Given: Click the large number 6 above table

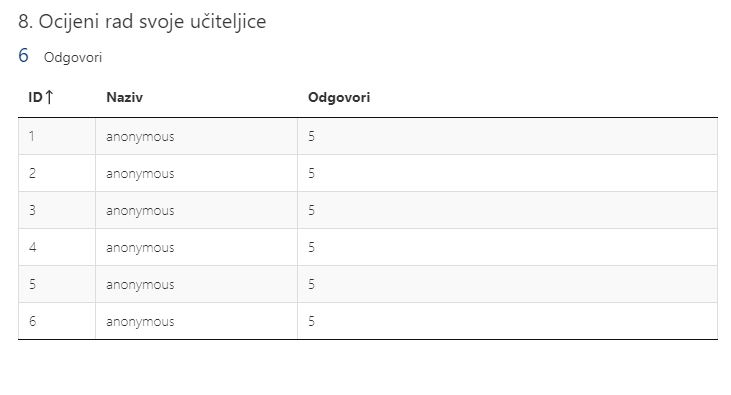Looking at the screenshot, I should [x=23, y=55].
